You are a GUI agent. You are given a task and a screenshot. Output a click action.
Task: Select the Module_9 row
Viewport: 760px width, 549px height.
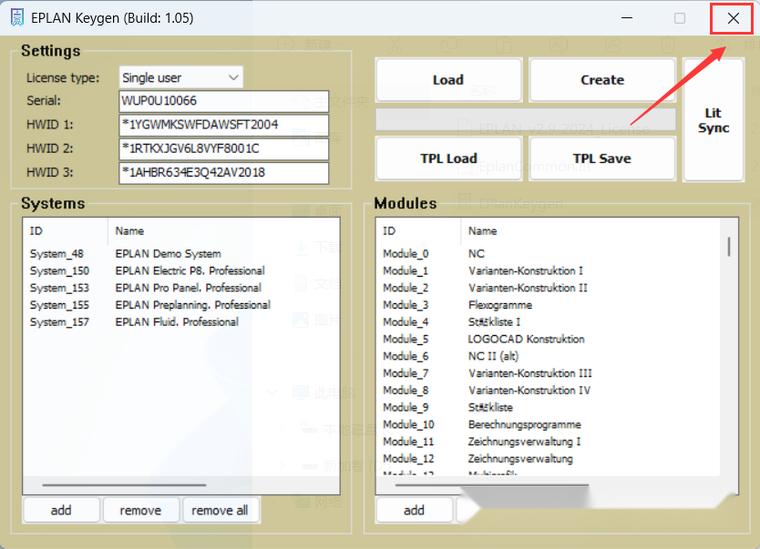[x=548, y=408]
